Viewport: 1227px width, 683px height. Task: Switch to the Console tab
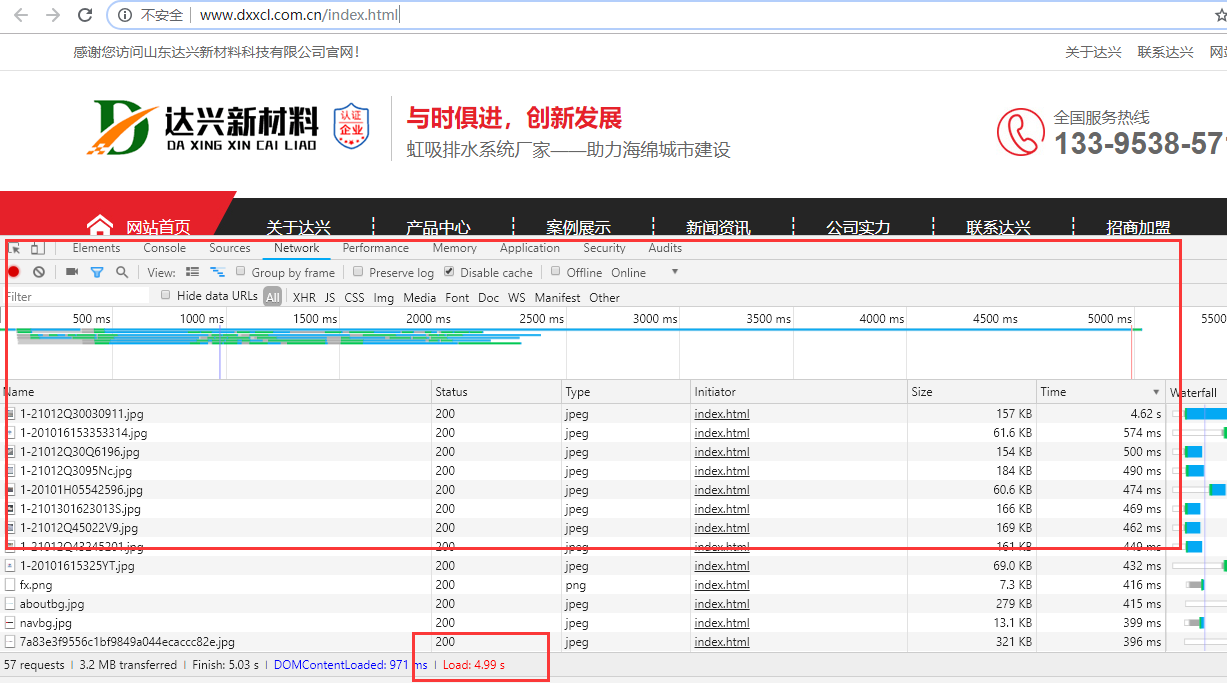tap(164, 247)
